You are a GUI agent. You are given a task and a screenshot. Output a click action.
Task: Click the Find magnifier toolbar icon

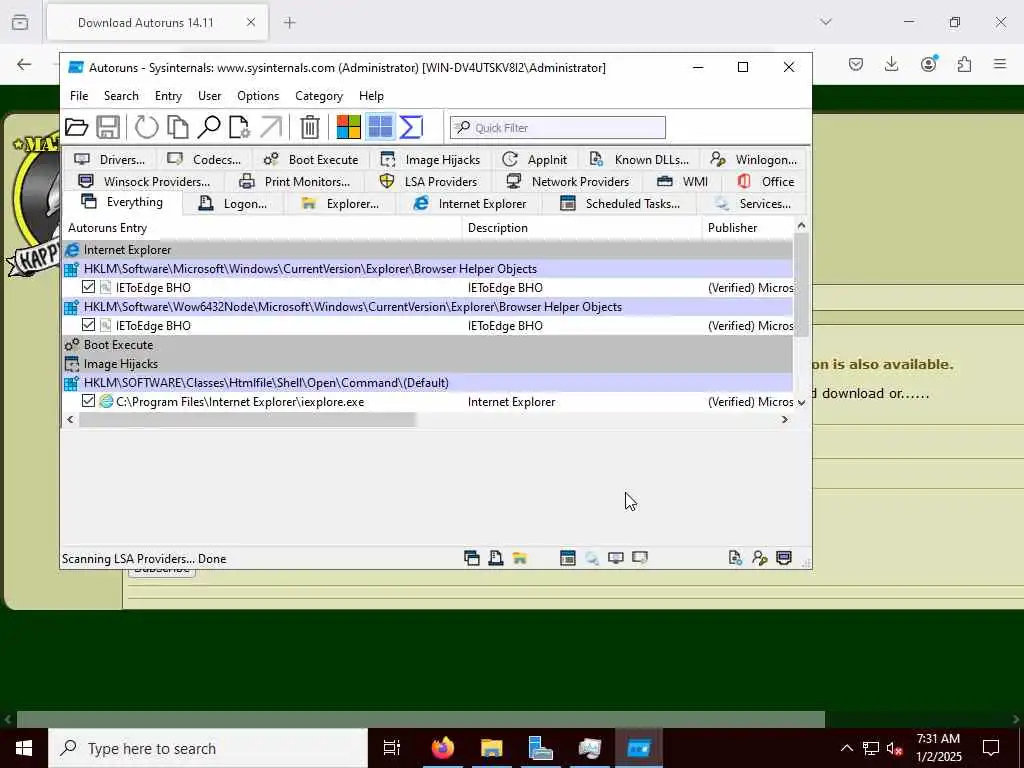click(209, 127)
